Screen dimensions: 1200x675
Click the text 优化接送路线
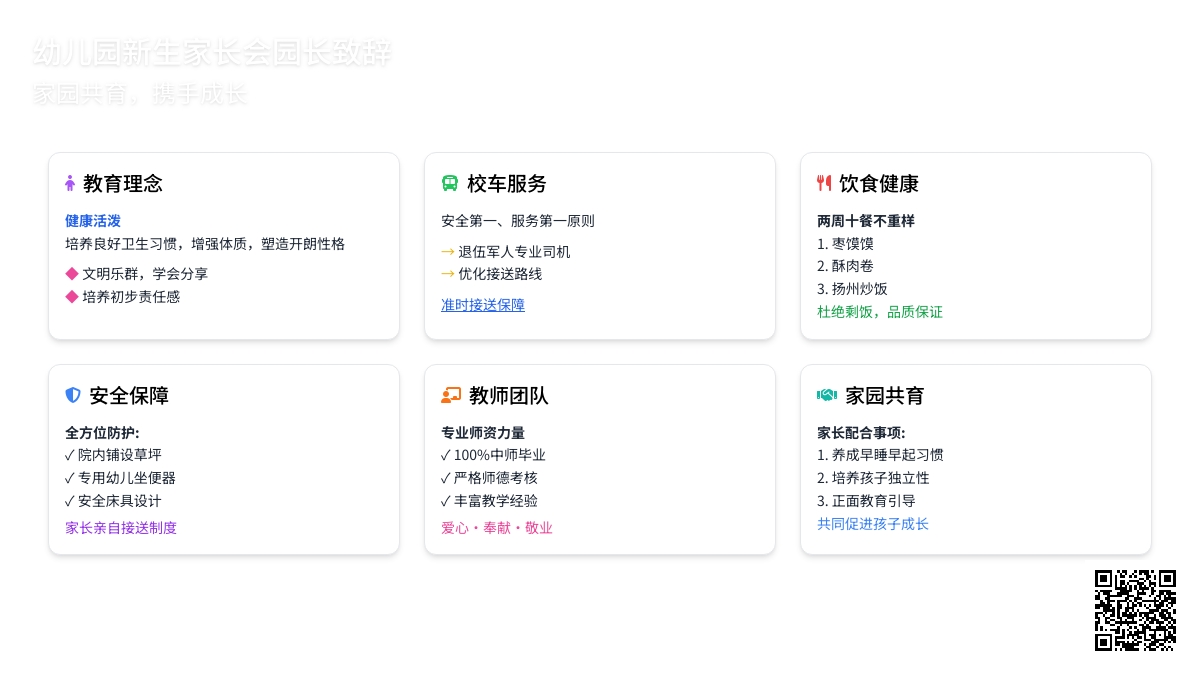tap(500, 274)
